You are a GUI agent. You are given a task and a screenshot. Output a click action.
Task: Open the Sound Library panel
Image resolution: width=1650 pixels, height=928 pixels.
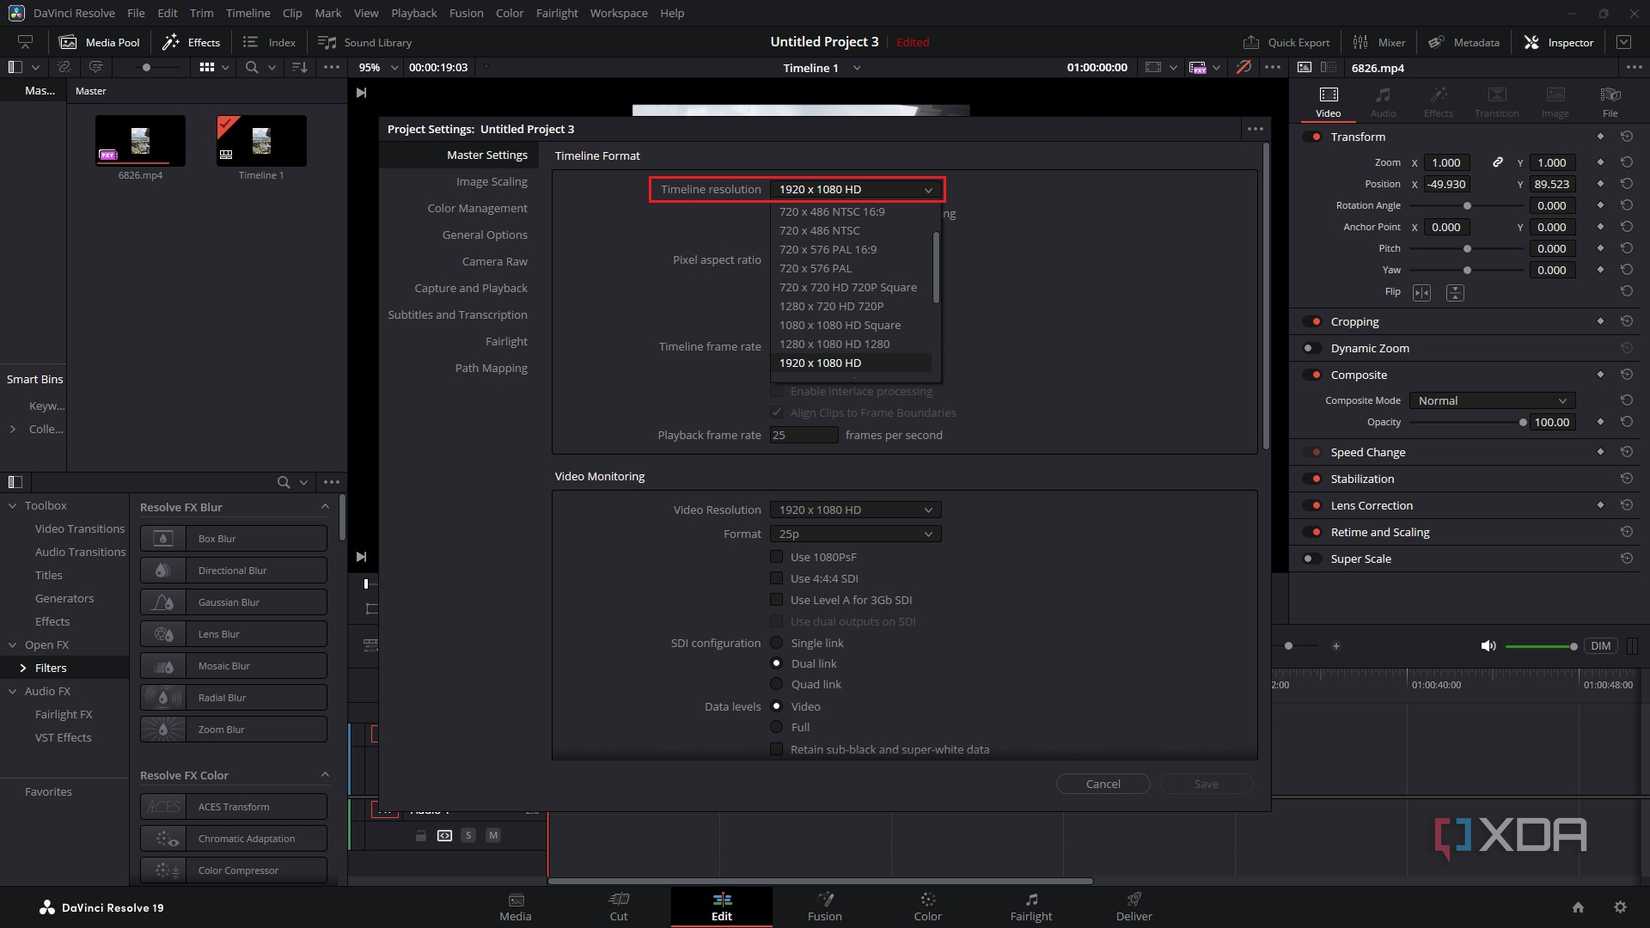pos(364,42)
